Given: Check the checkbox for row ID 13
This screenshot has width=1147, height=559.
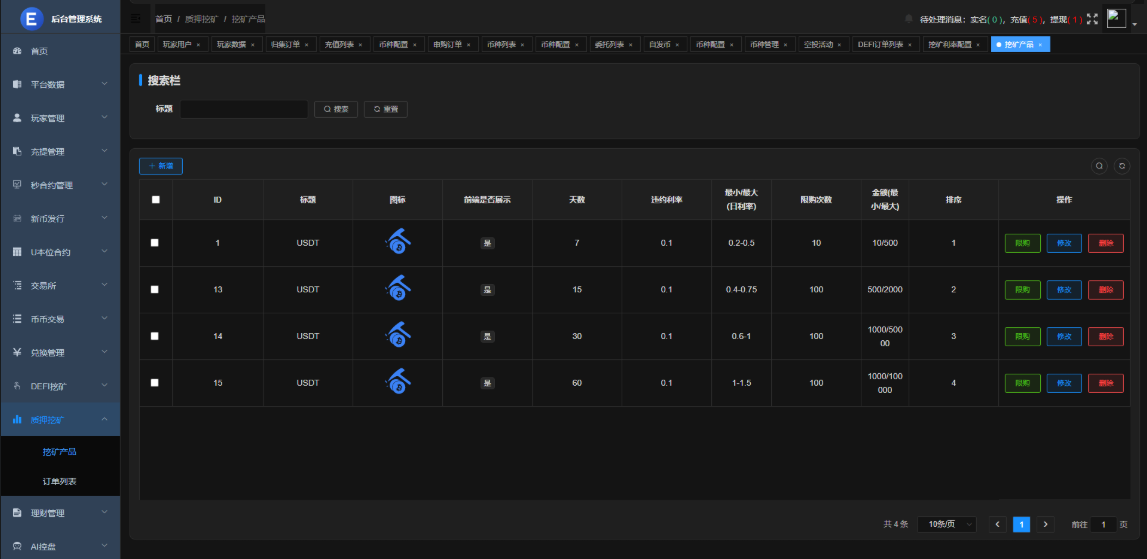Looking at the screenshot, I should [x=155, y=289].
